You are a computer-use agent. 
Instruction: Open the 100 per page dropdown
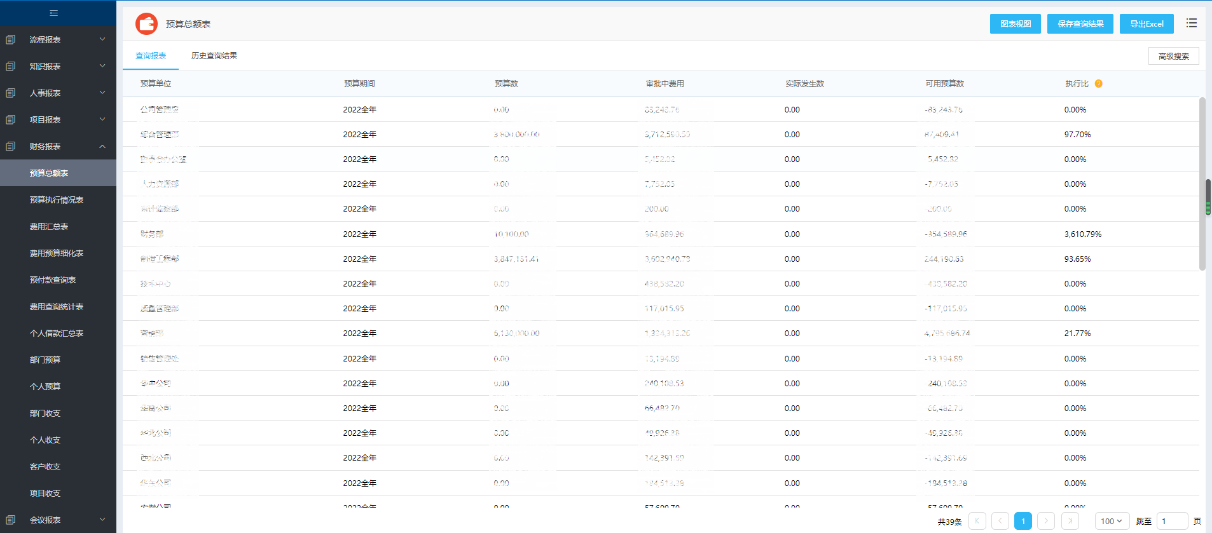pyautogui.click(x=1112, y=521)
